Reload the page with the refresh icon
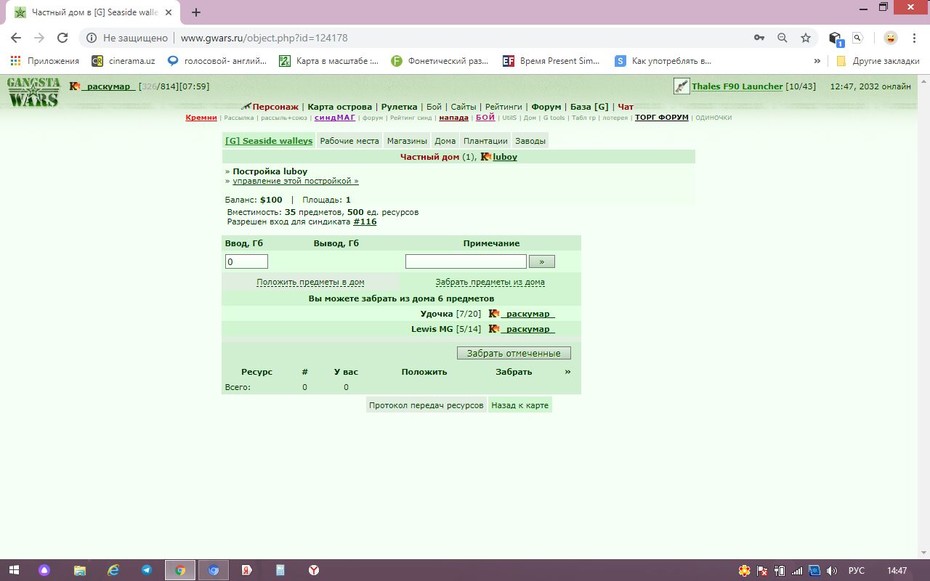 (x=62, y=38)
